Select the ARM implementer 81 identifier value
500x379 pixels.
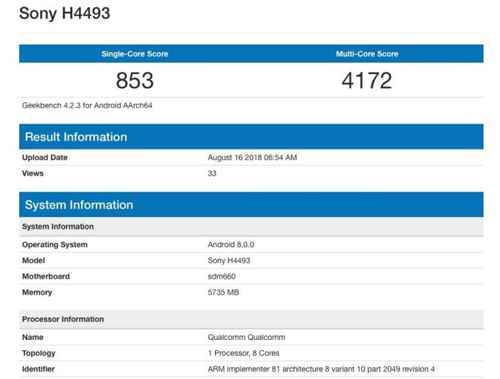tap(321, 369)
